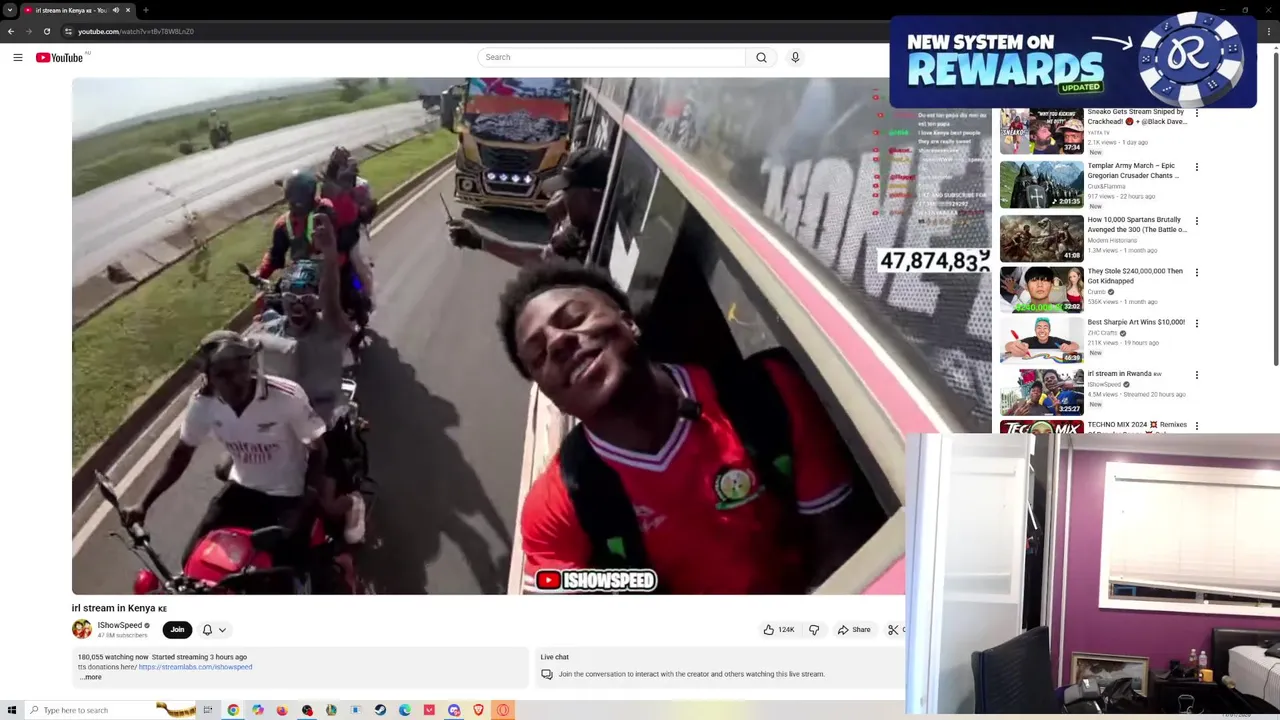Open a new browser tab
The image size is (1280, 720).
click(146, 10)
